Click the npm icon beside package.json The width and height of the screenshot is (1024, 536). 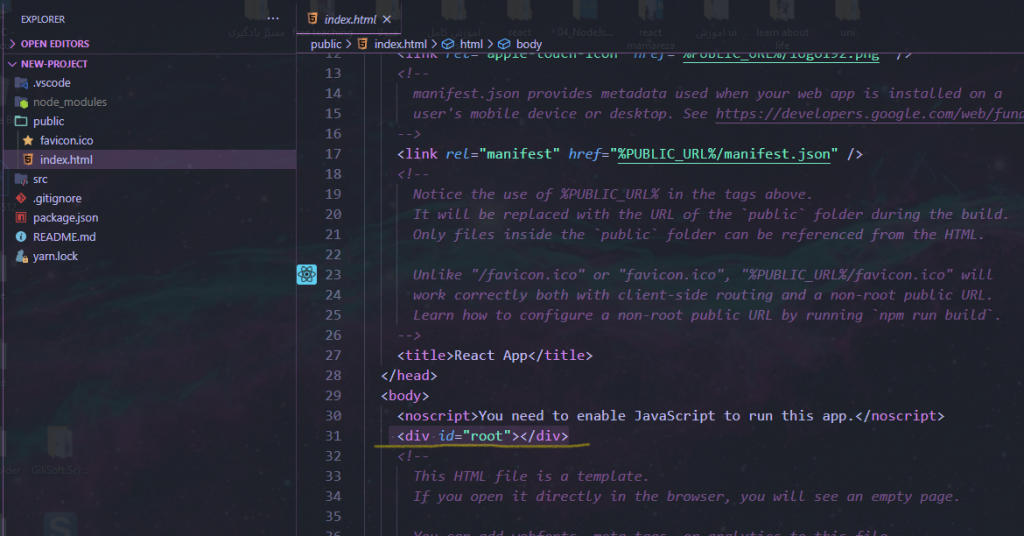coord(21,218)
